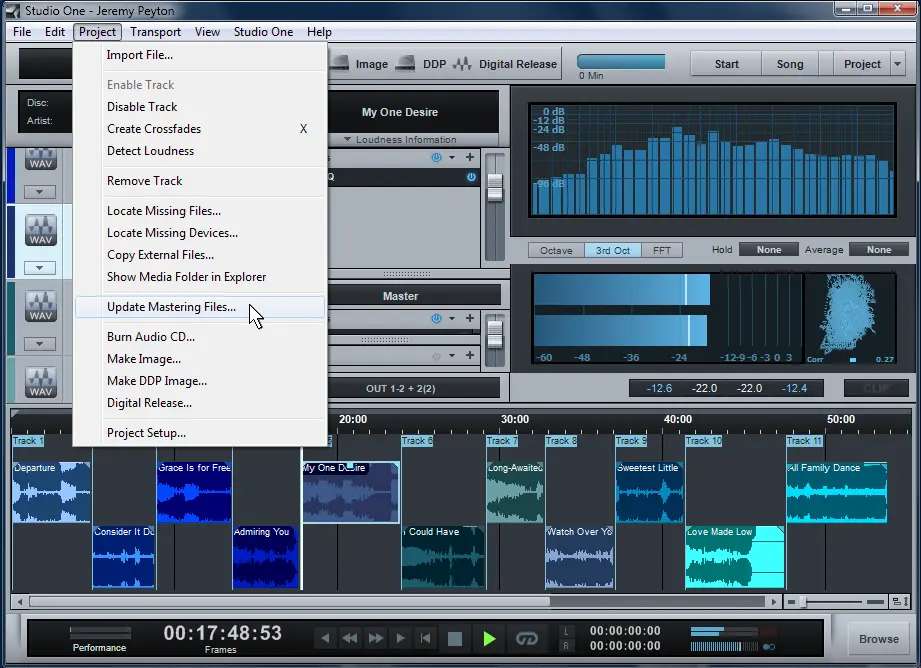Viewport: 921px width, 668px height.
Task: Click the next track single-right-arrow icon
Action: pyautogui.click(x=401, y=638)
